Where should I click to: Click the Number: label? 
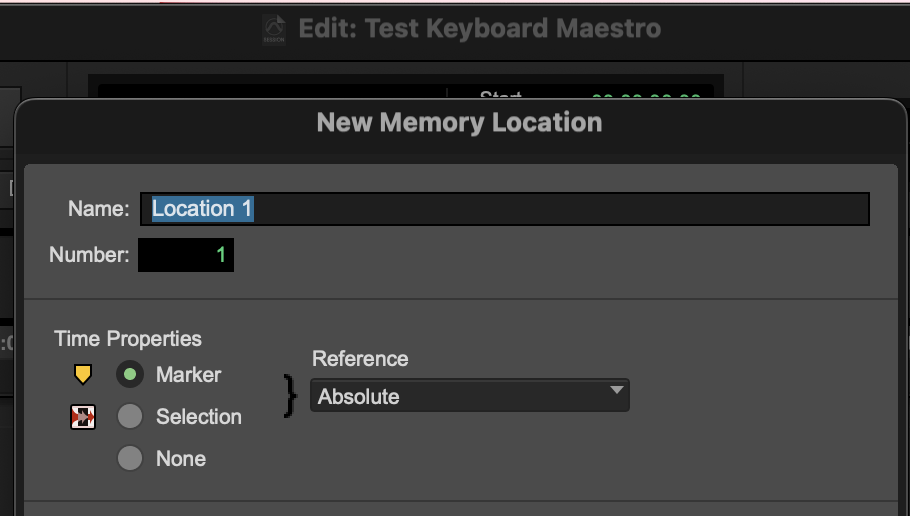tap(89, 255)
